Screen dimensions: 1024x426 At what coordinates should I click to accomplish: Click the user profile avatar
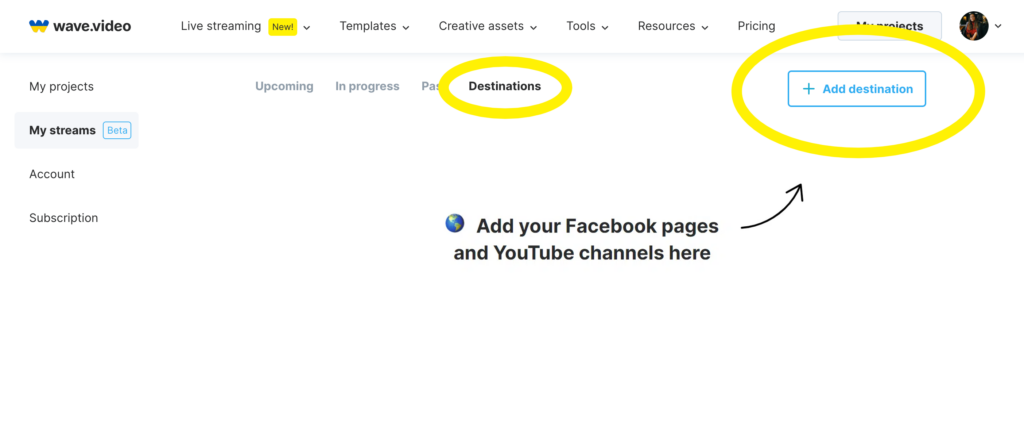coord(973,26)
